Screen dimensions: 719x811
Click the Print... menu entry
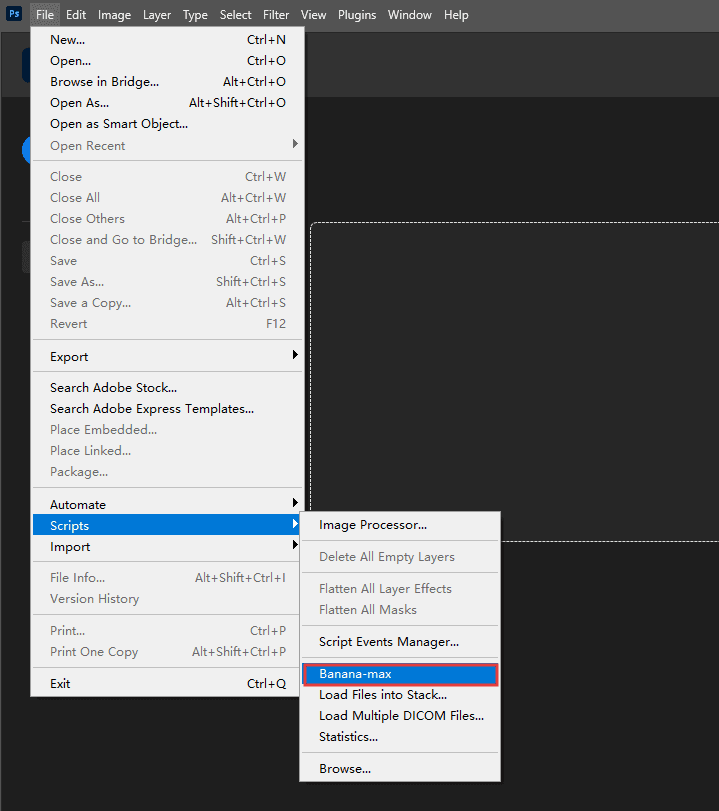coord(167,630)
